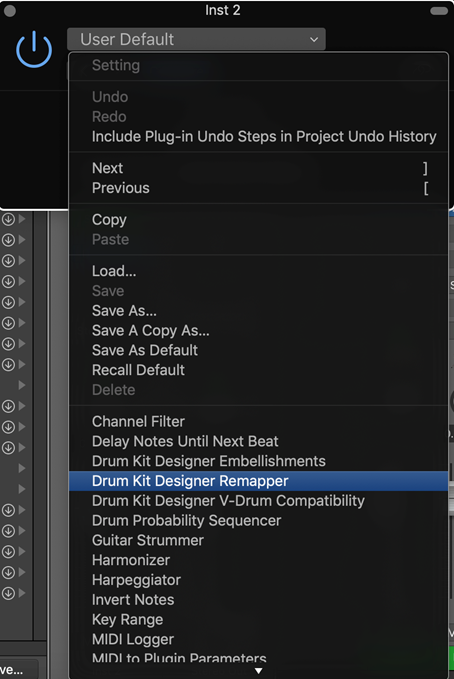
Task: Load the Channel Filter preset
Action: click(x=259, y=421)
